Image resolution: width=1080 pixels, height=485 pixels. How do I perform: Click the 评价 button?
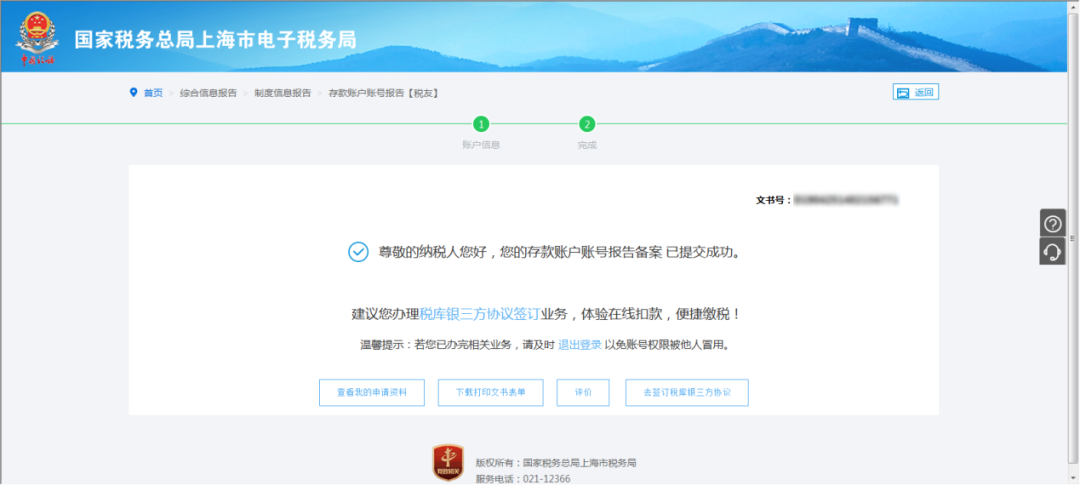(583, 393)
